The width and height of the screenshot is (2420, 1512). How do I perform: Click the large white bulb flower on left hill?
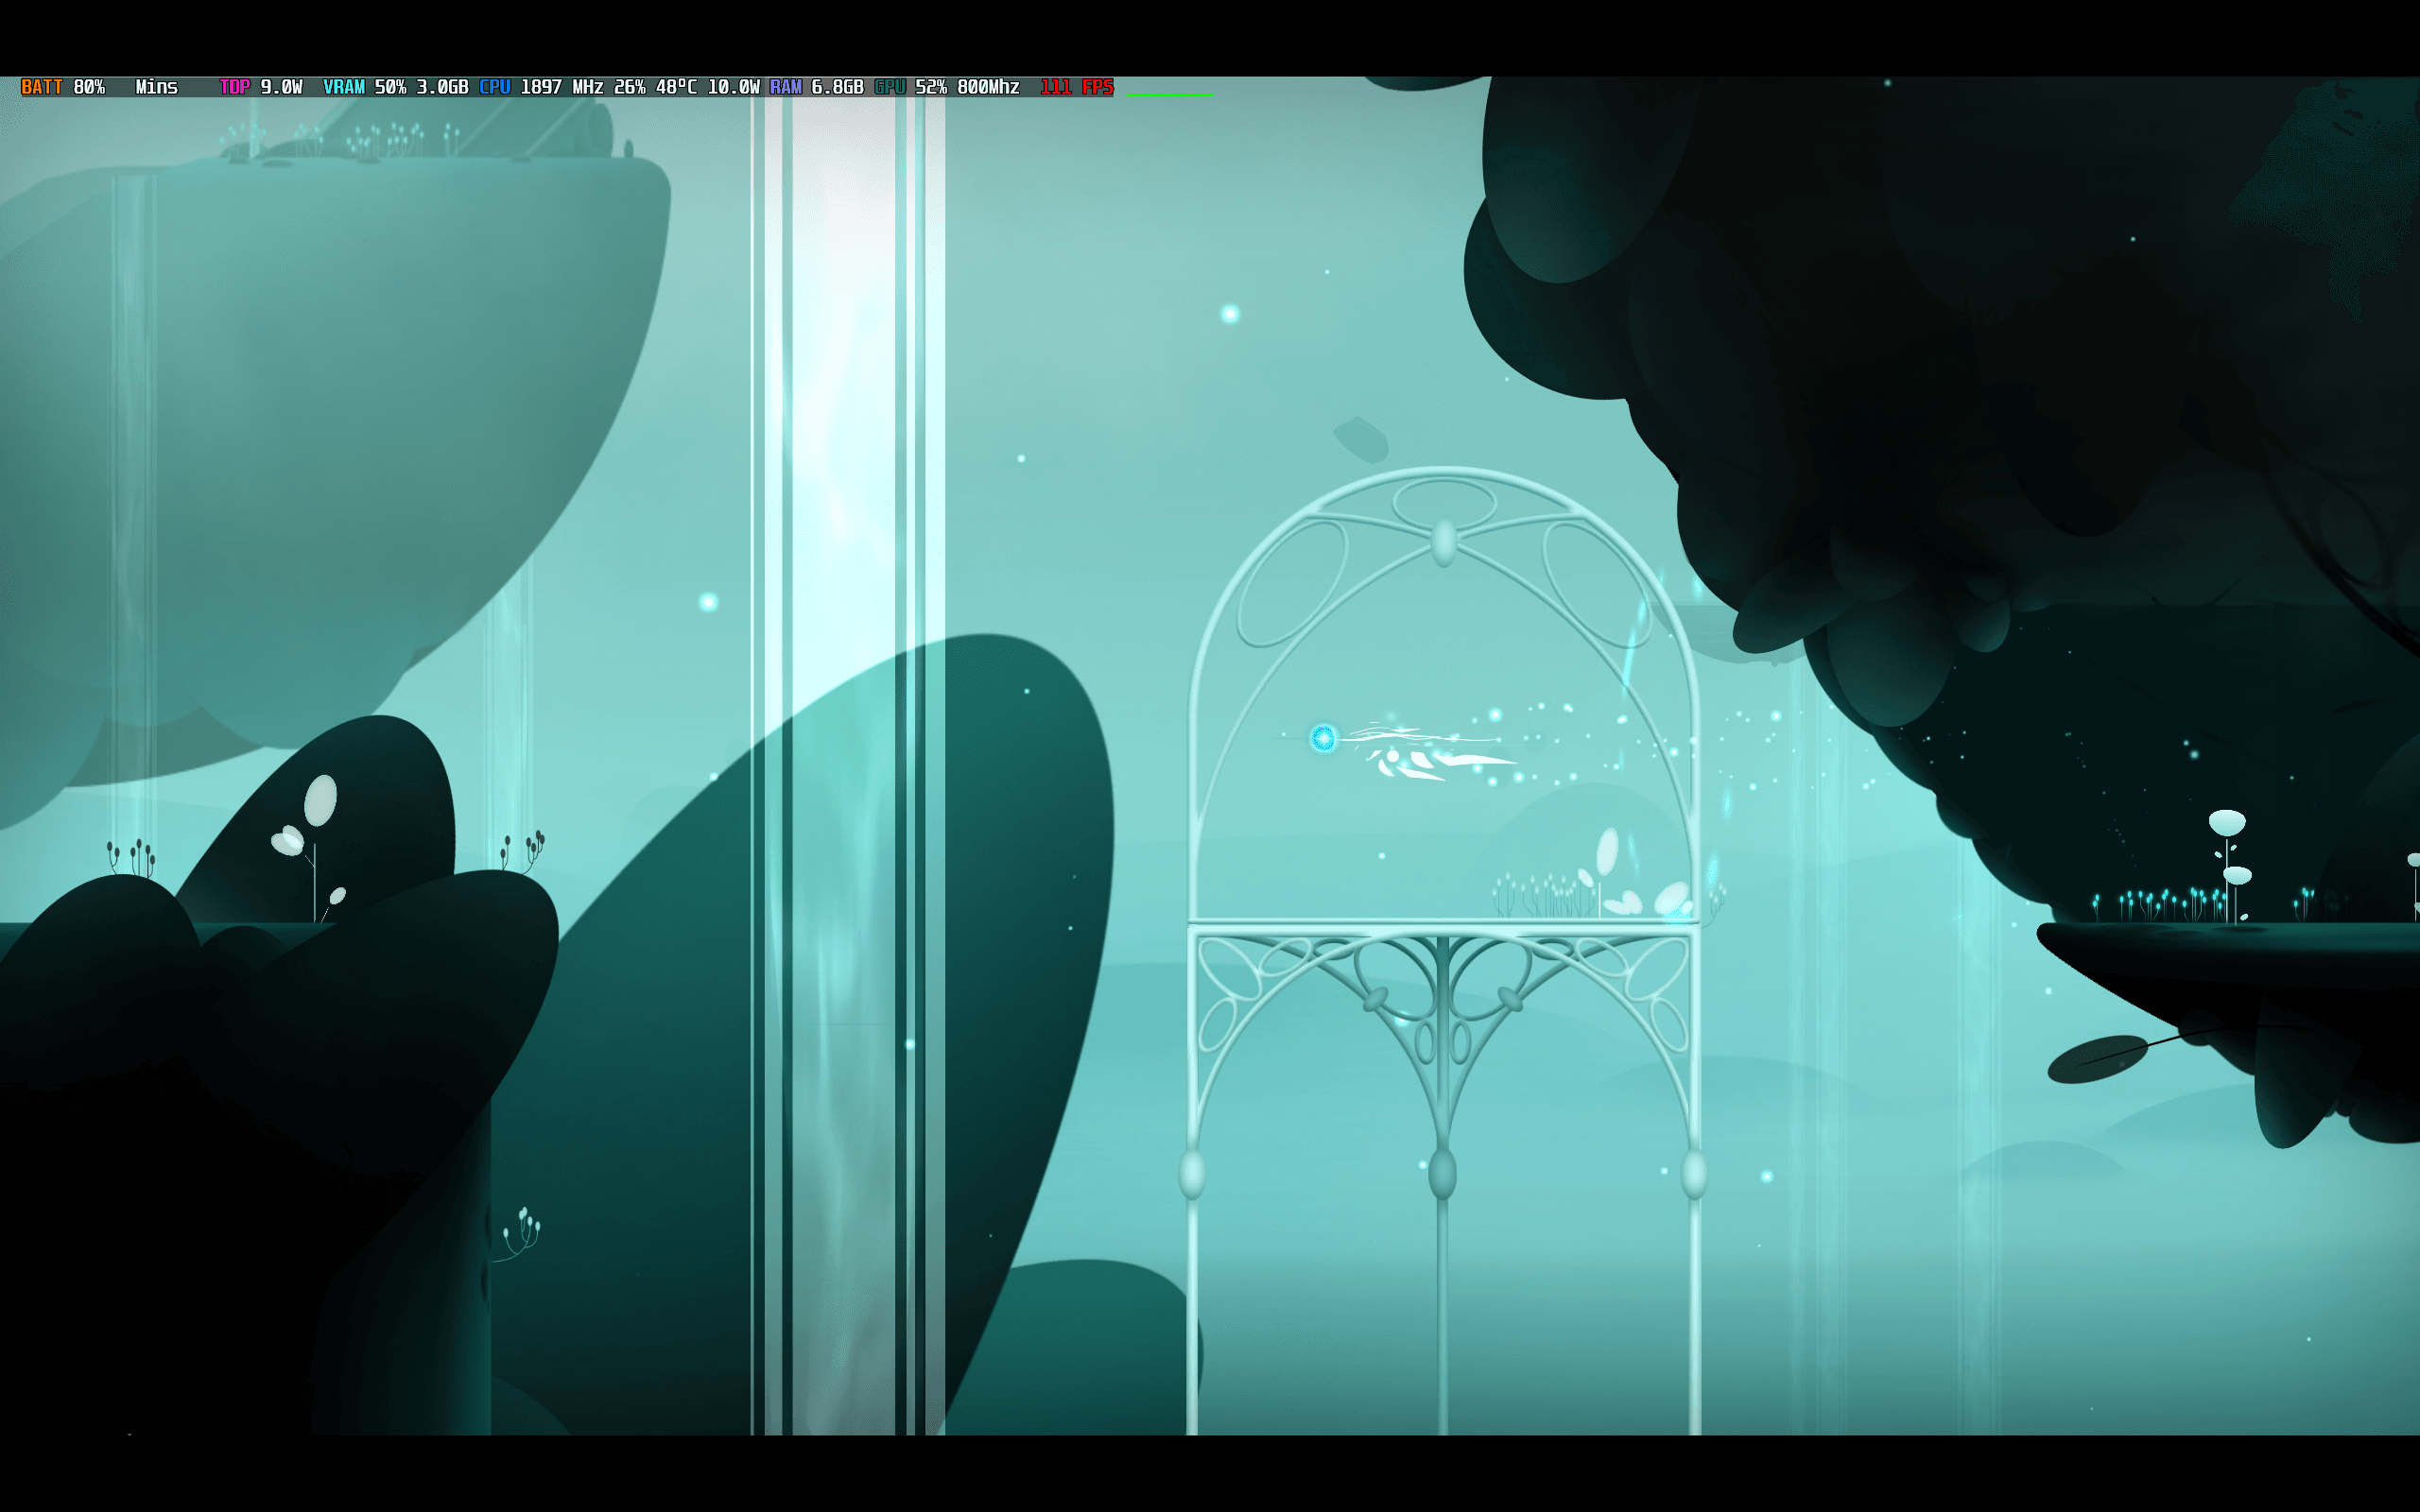pyautogui.click(x=320, y=800)
